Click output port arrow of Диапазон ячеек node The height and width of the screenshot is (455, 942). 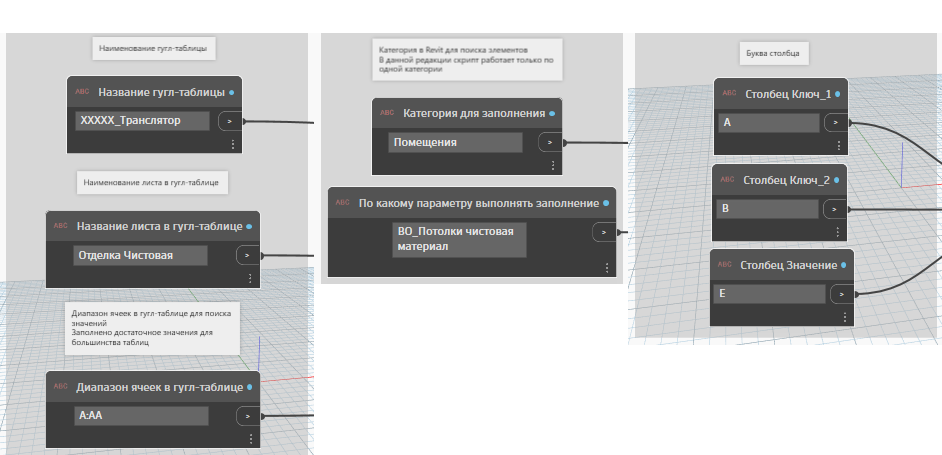[246, 415]
